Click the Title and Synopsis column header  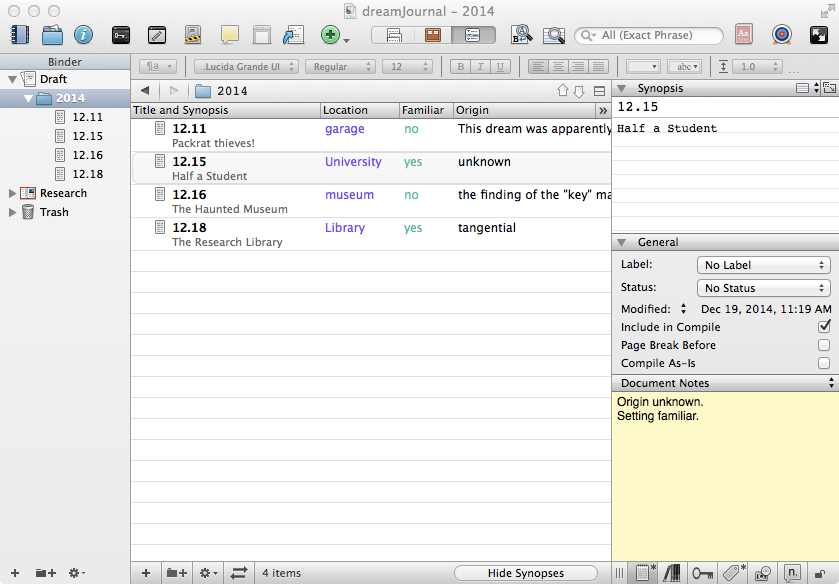tap(225, 110)
